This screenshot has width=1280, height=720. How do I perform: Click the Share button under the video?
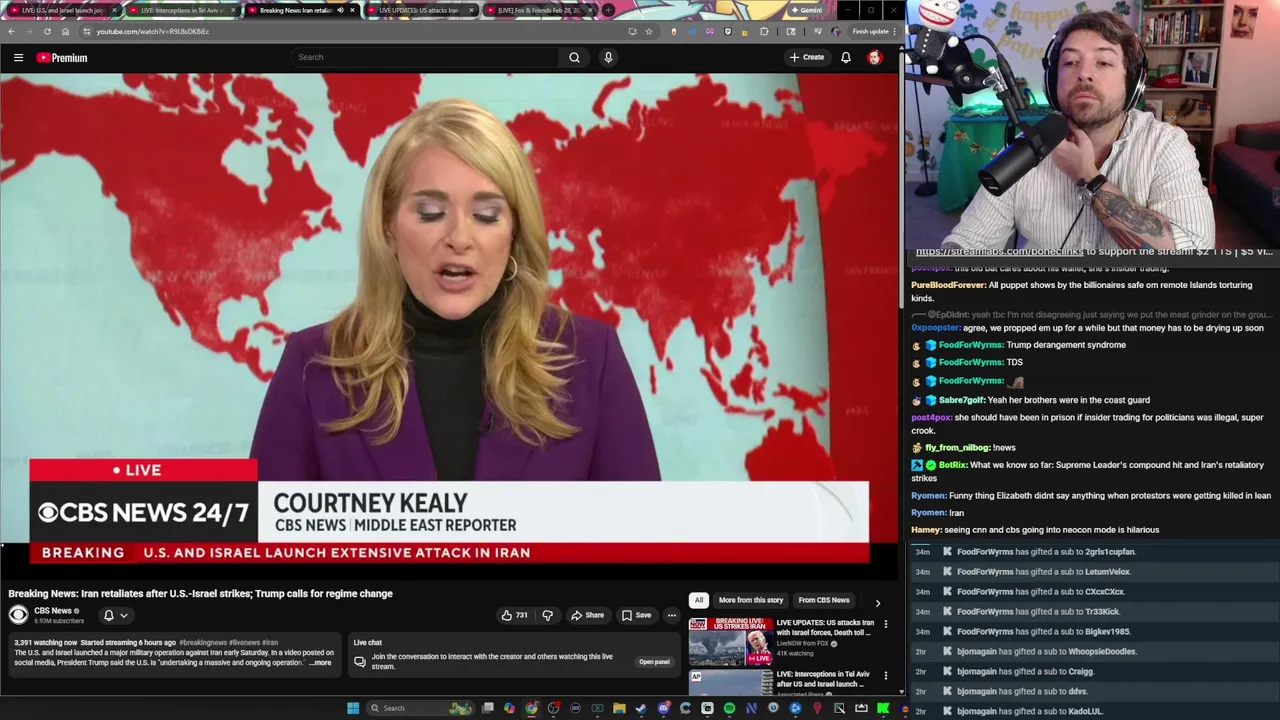point(587,615)
